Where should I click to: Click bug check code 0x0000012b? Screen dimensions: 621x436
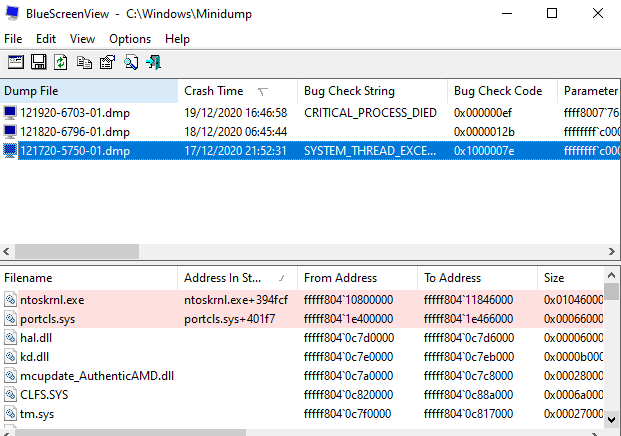point(484,132)
